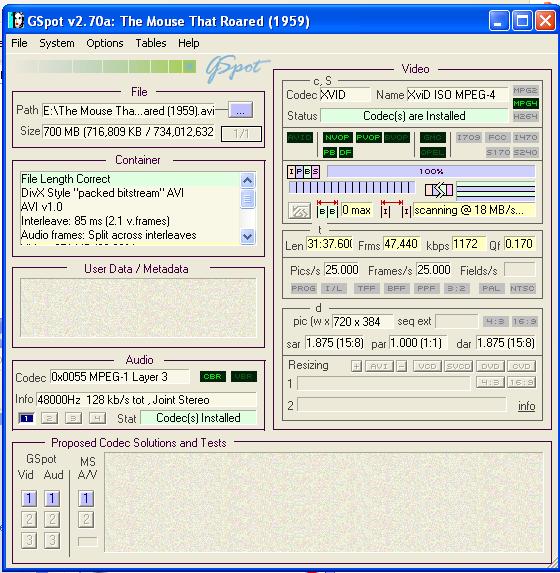Click the MPG4 codec indicator

tap(525, 103)
